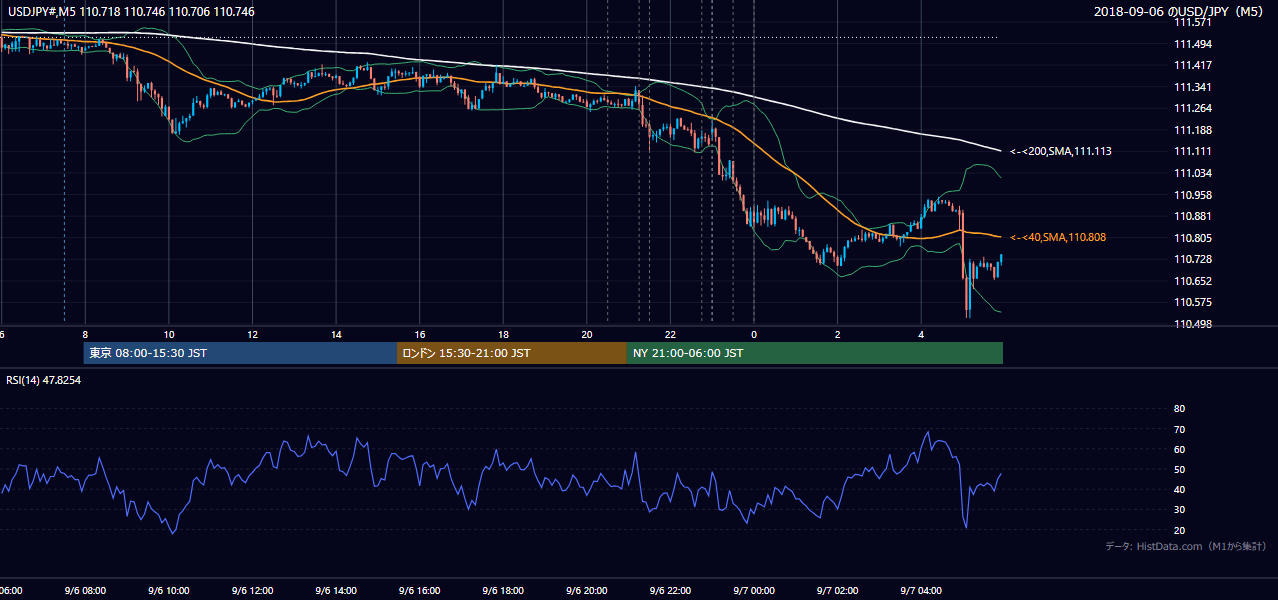Click hour label 8 above the session bars

85,335
